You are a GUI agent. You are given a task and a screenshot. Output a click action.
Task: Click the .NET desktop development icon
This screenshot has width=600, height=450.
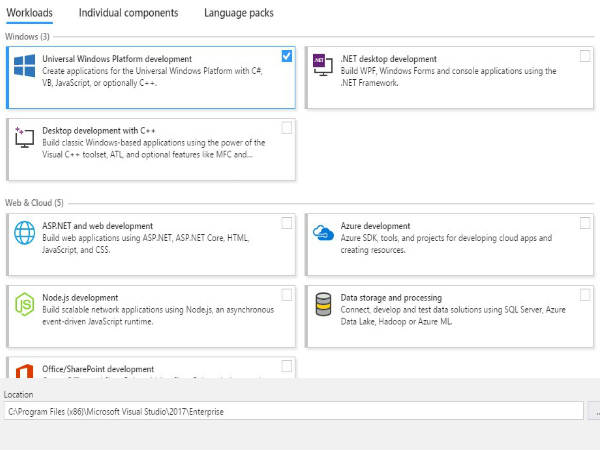point(322,63)
